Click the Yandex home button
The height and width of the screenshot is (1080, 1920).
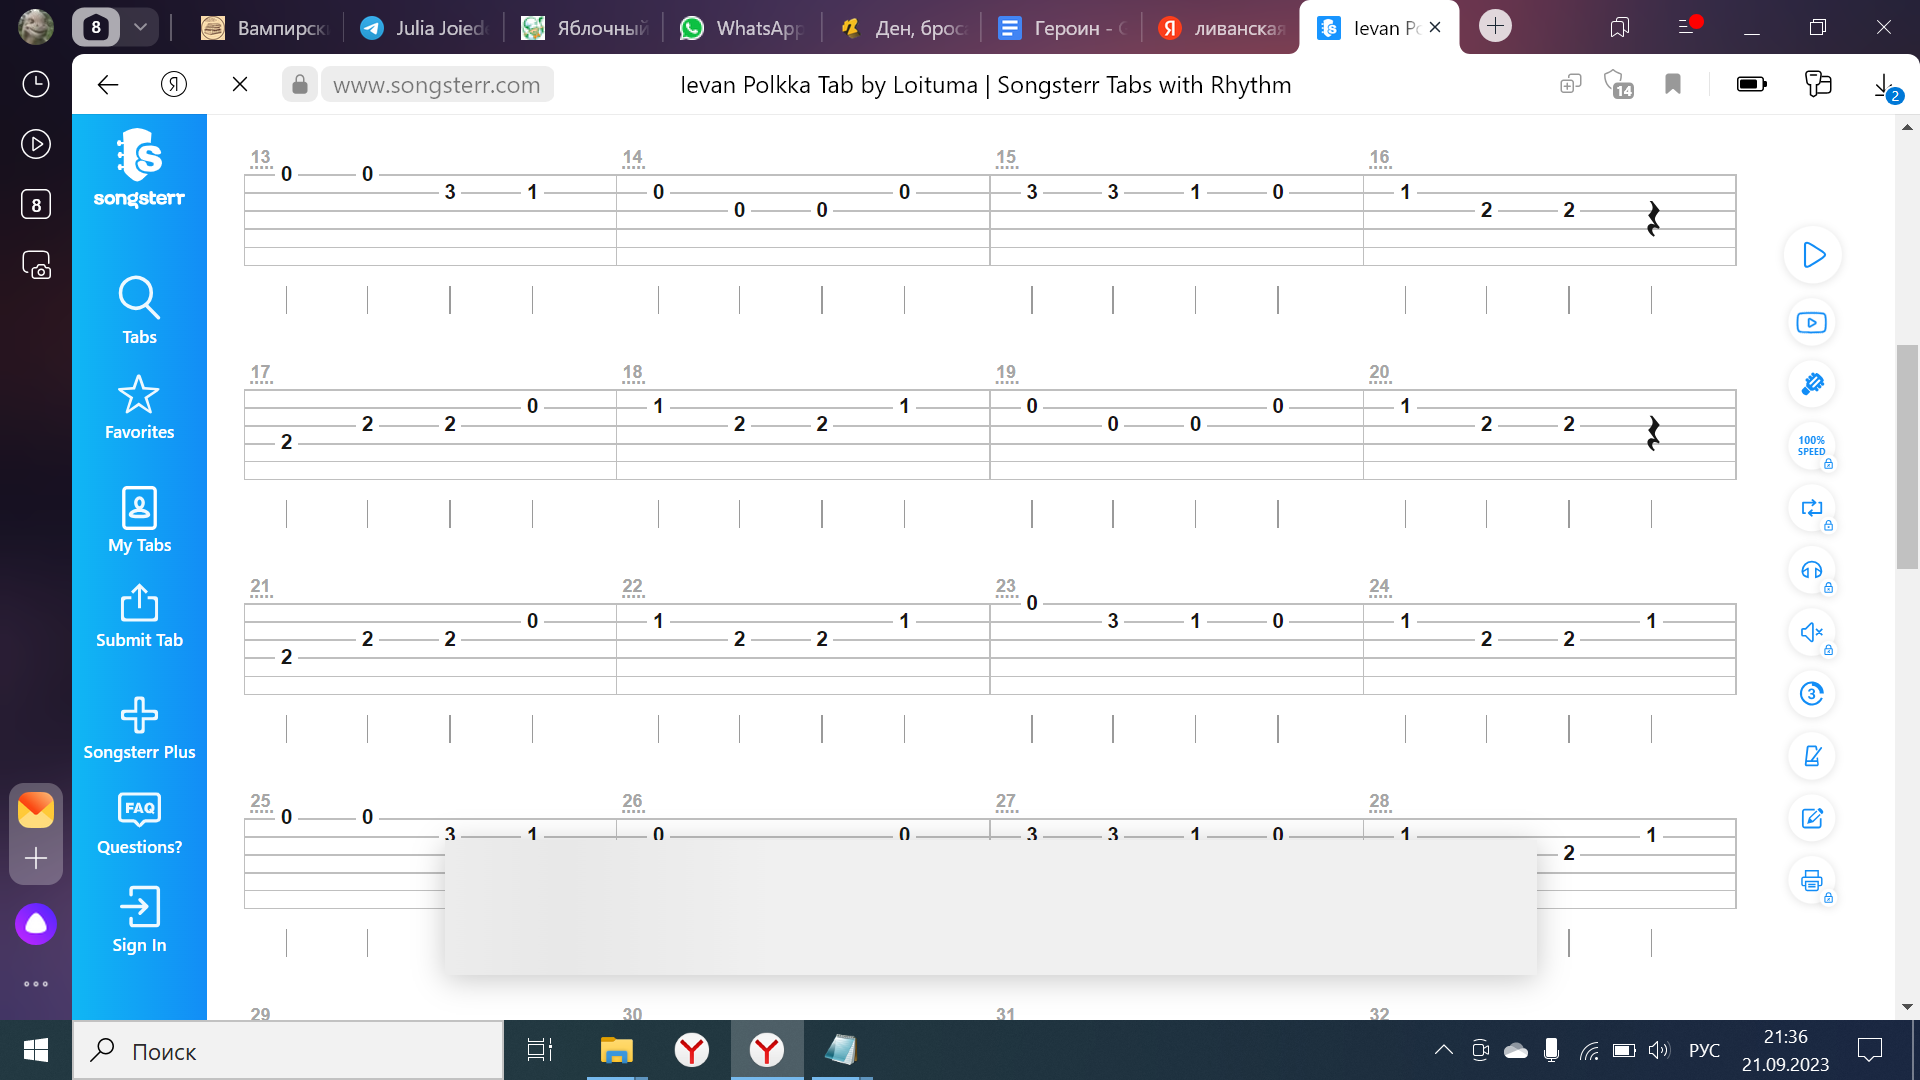tap(174, 85)
